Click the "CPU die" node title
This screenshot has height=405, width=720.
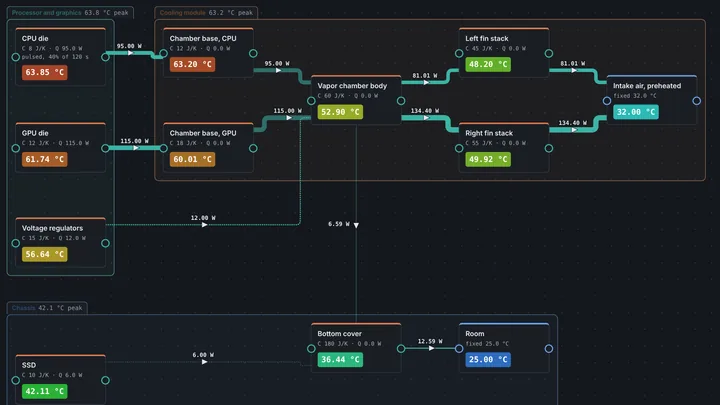(35, 39)
